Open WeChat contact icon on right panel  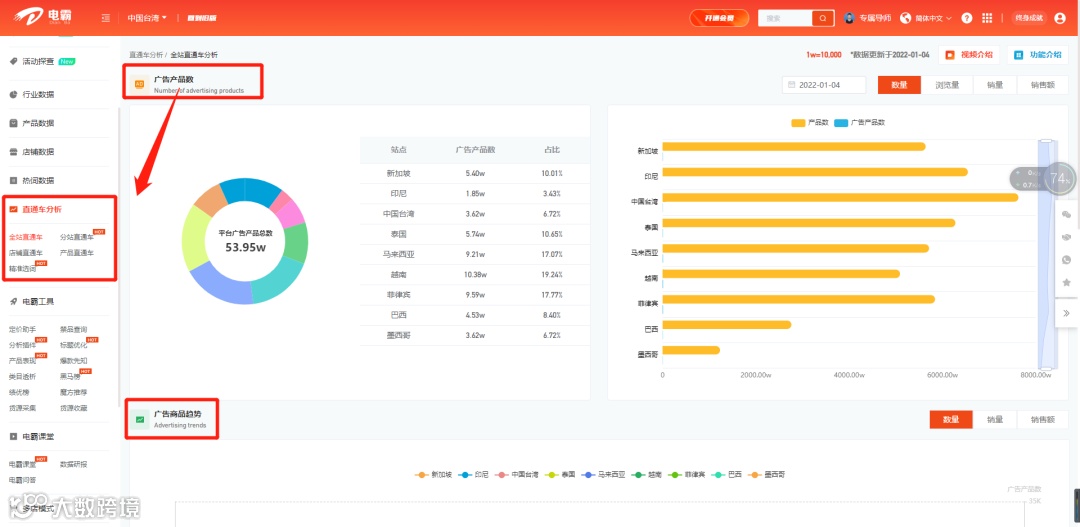click(x=1066, y=215)
